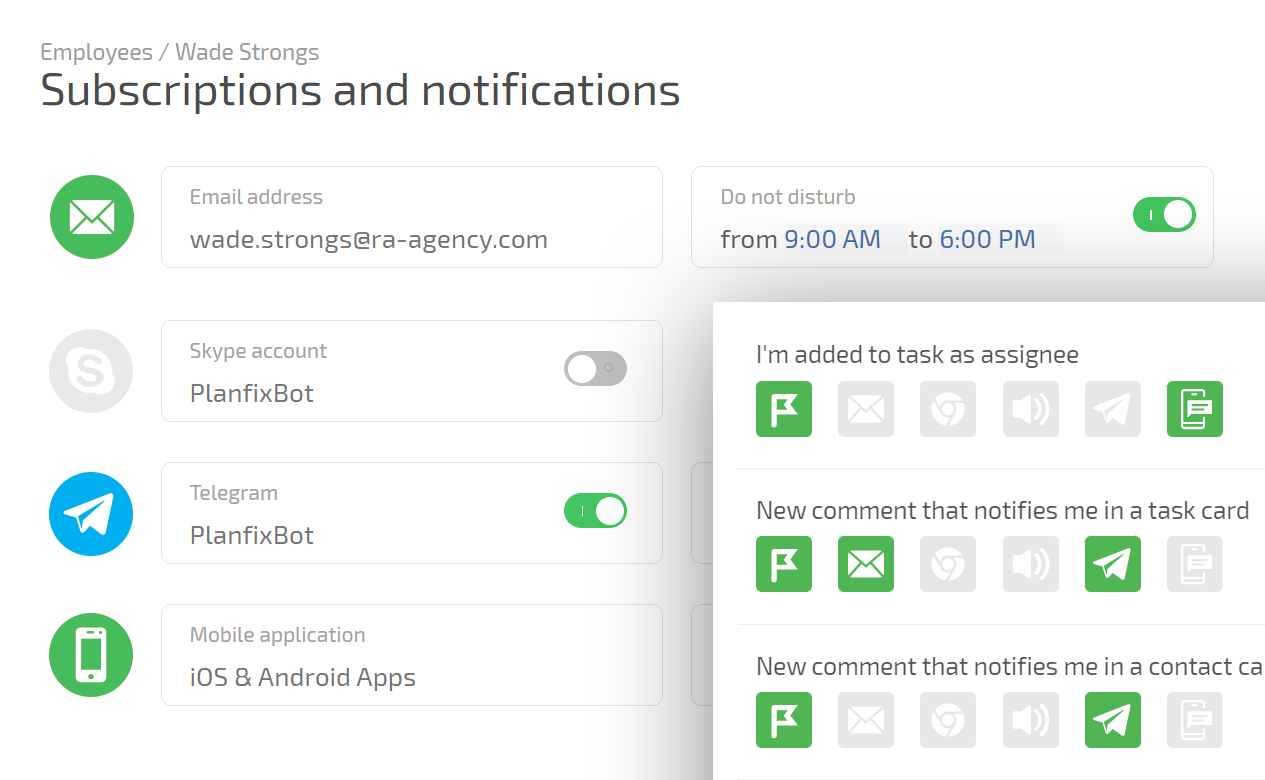Click the green email envelope circle icon
The image size is (1265, 780).
coord(91,217)
